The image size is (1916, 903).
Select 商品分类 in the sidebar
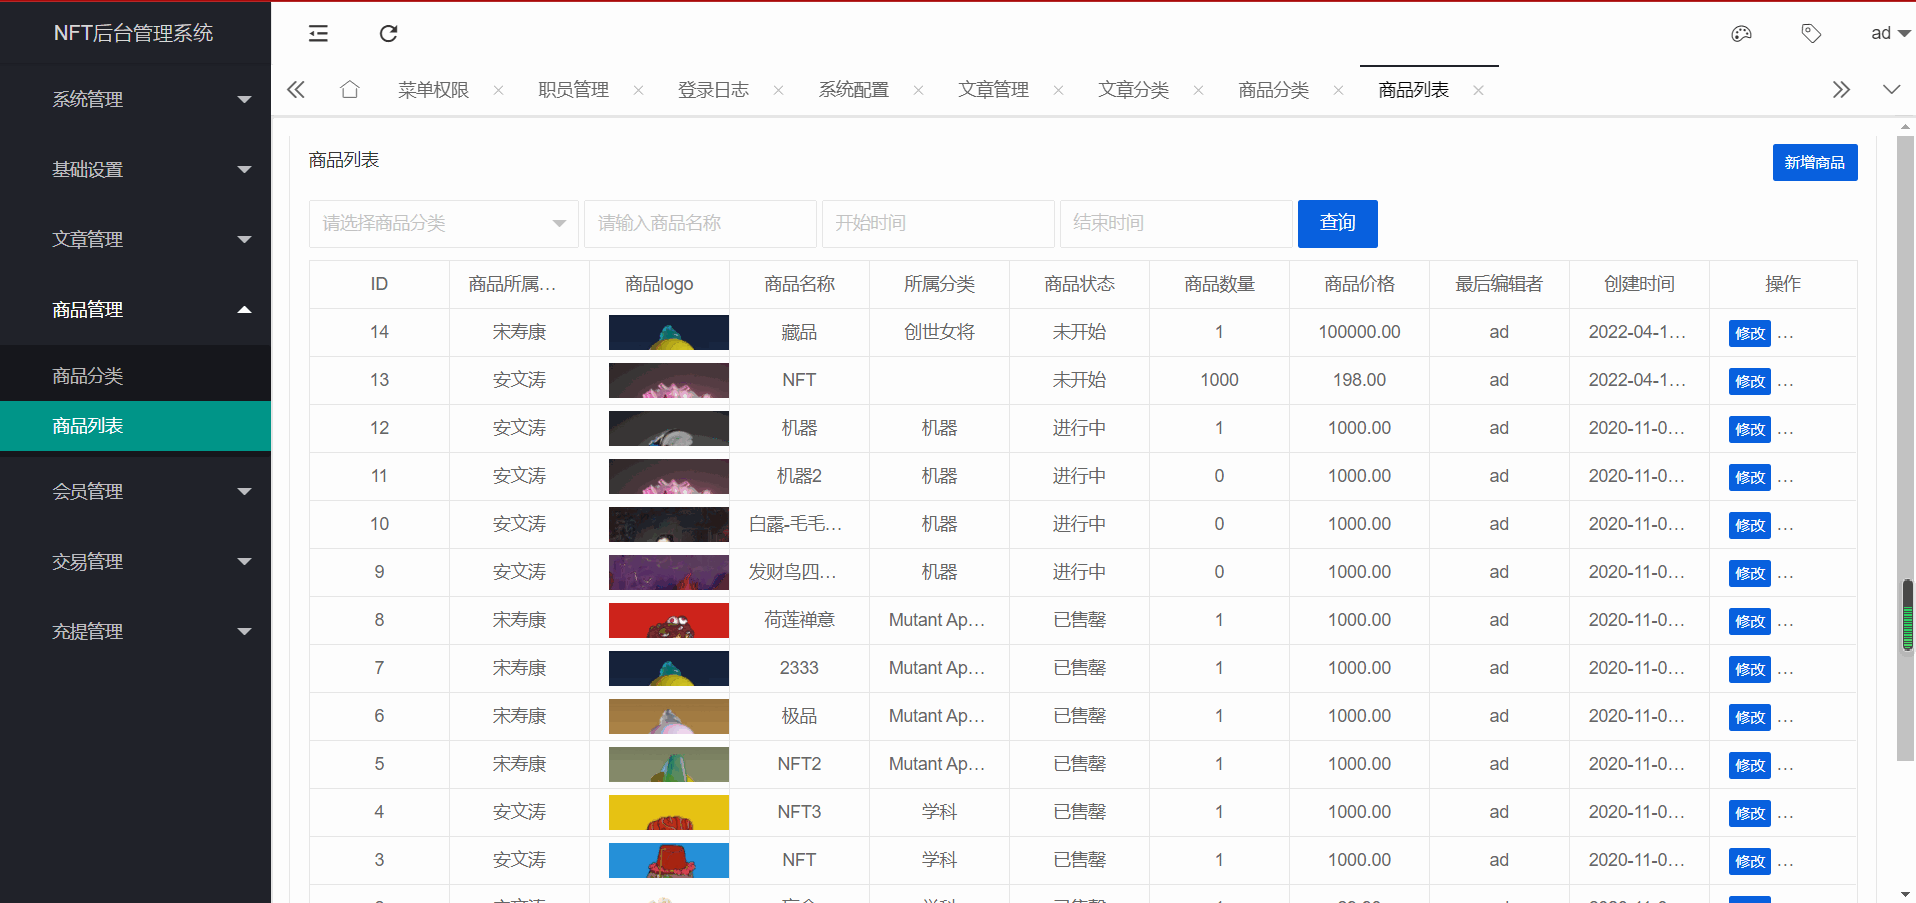pos(88,376)
